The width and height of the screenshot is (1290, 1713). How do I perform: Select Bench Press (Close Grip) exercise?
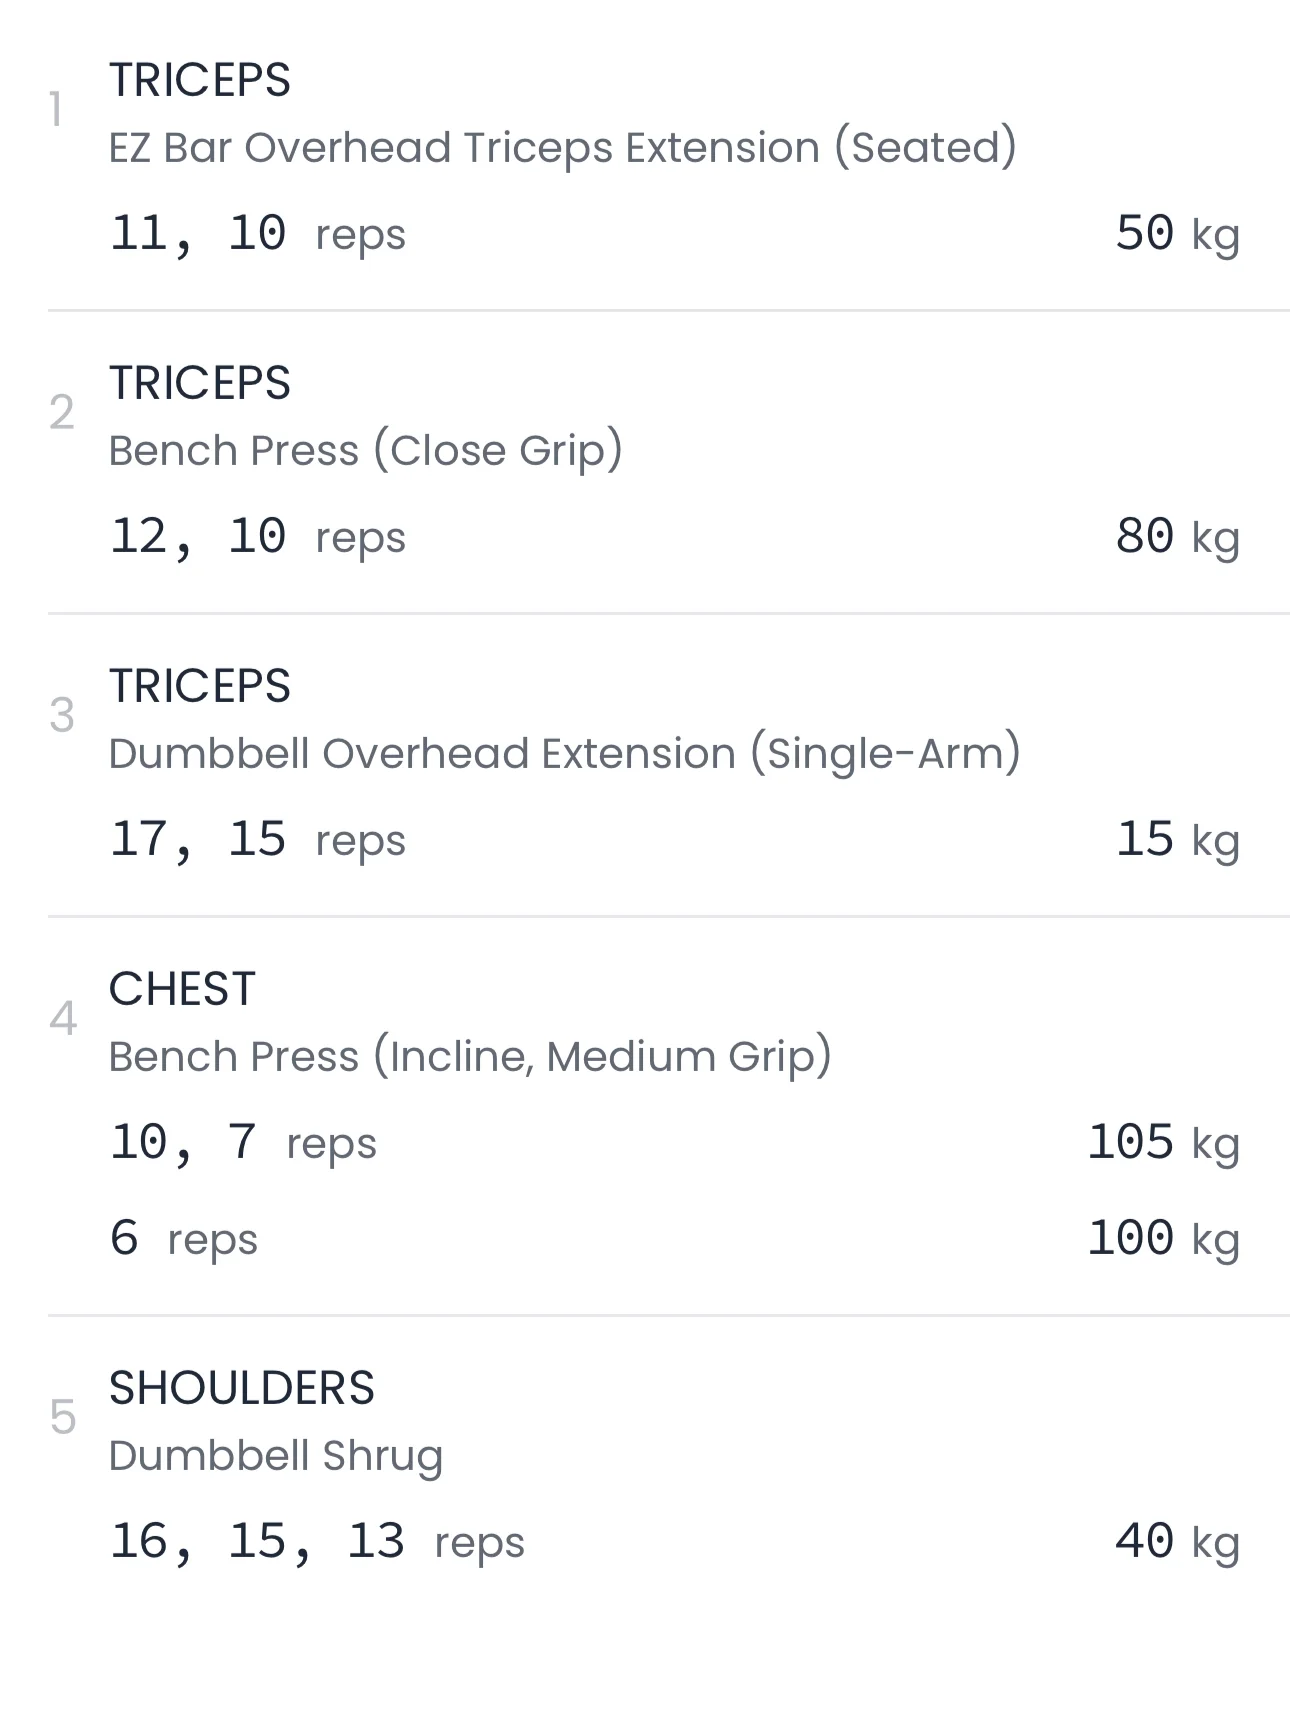(365, 451)
